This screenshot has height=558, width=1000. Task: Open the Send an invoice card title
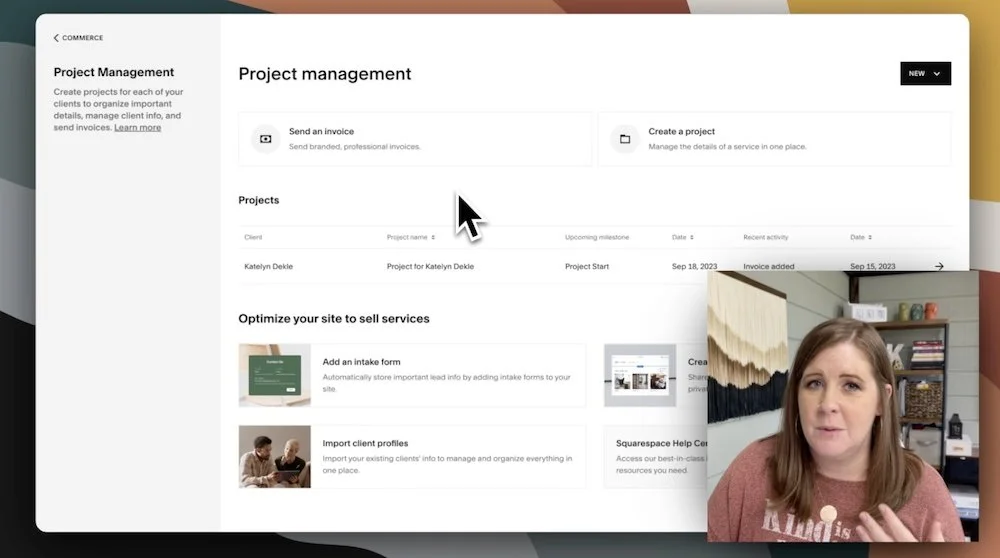pyautogui.click(x=321, y=131)
